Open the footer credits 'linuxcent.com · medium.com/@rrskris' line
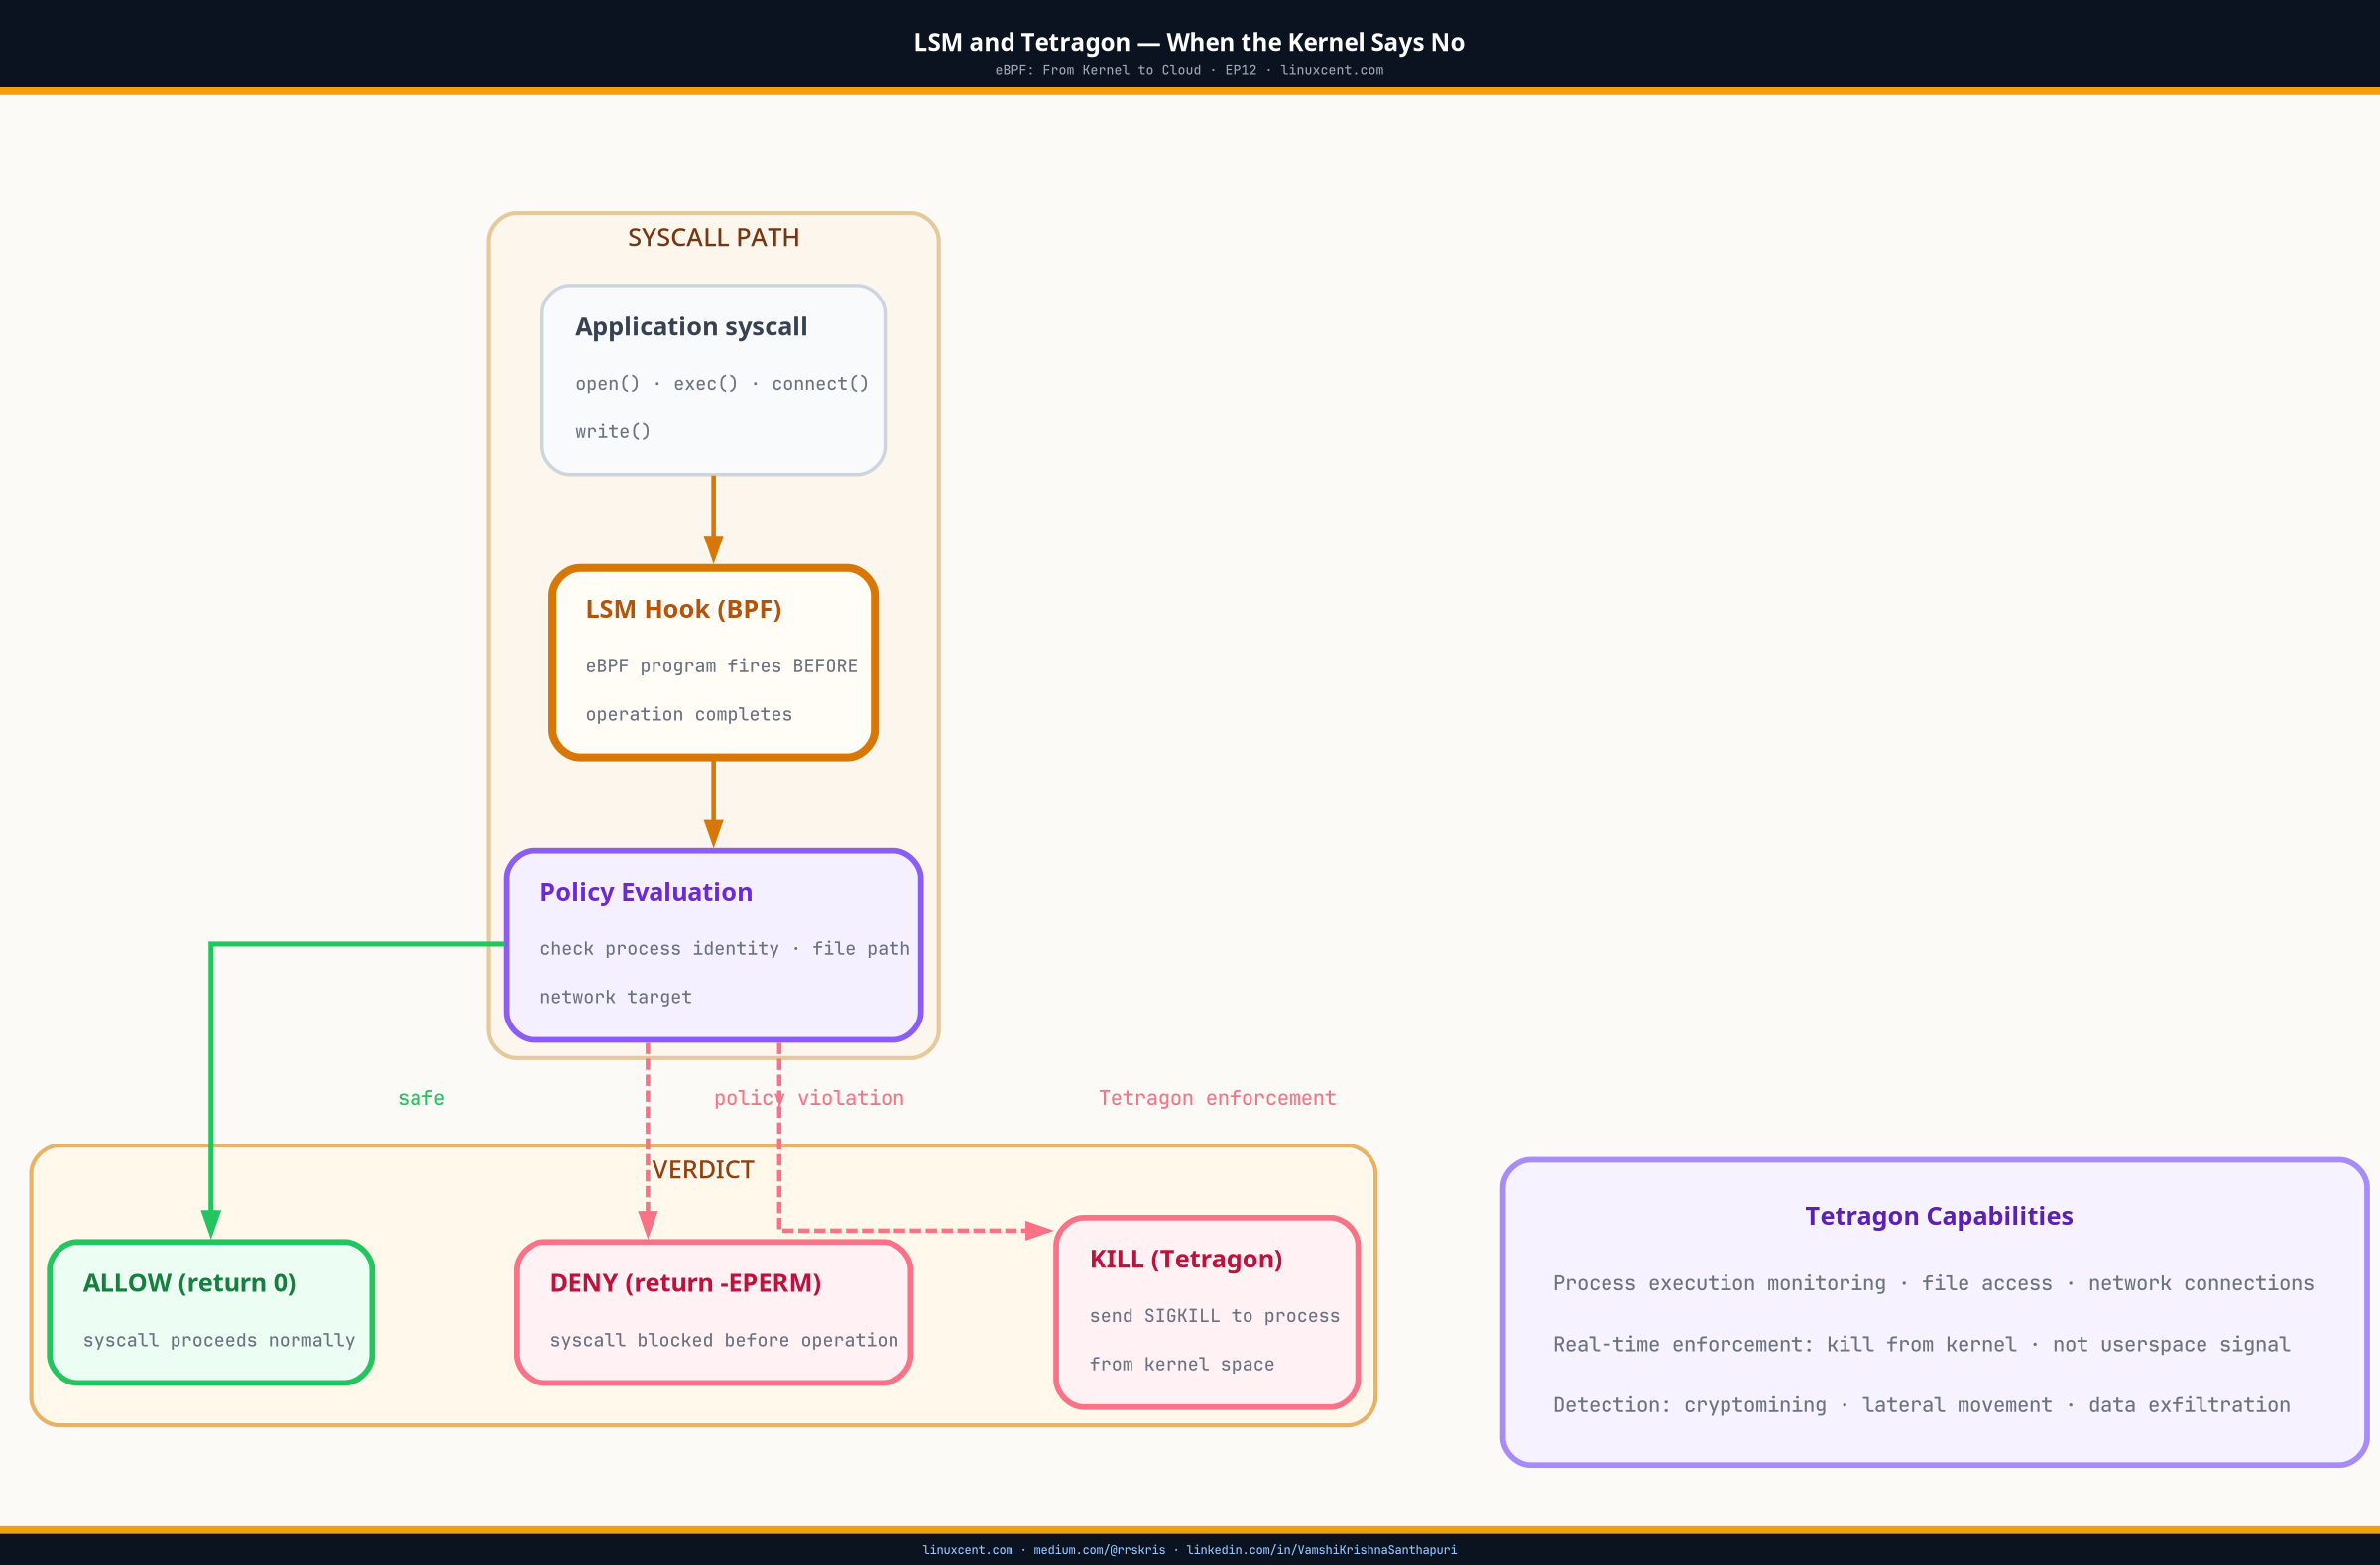2380x1565 pixels. (1189, 1551)
